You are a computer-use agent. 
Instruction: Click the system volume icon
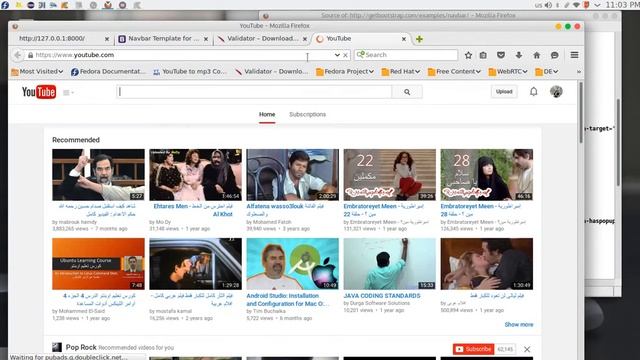point(549,5)
